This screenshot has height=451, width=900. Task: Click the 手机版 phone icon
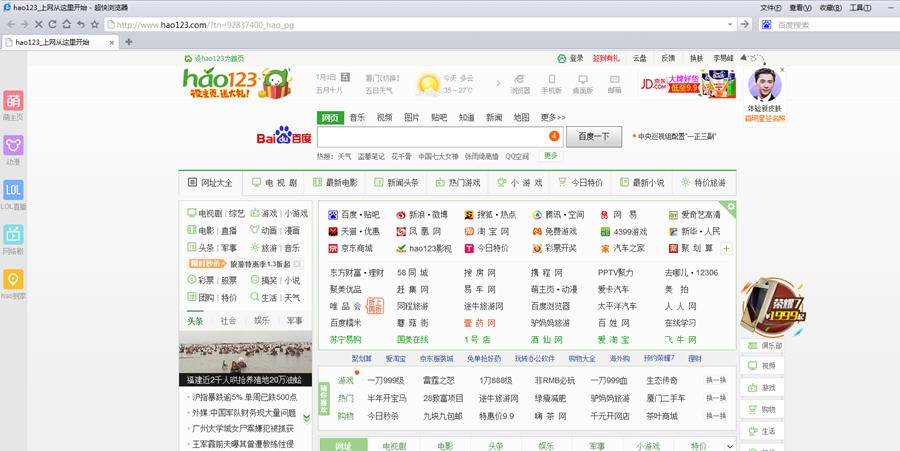click(x=552, y=79)
